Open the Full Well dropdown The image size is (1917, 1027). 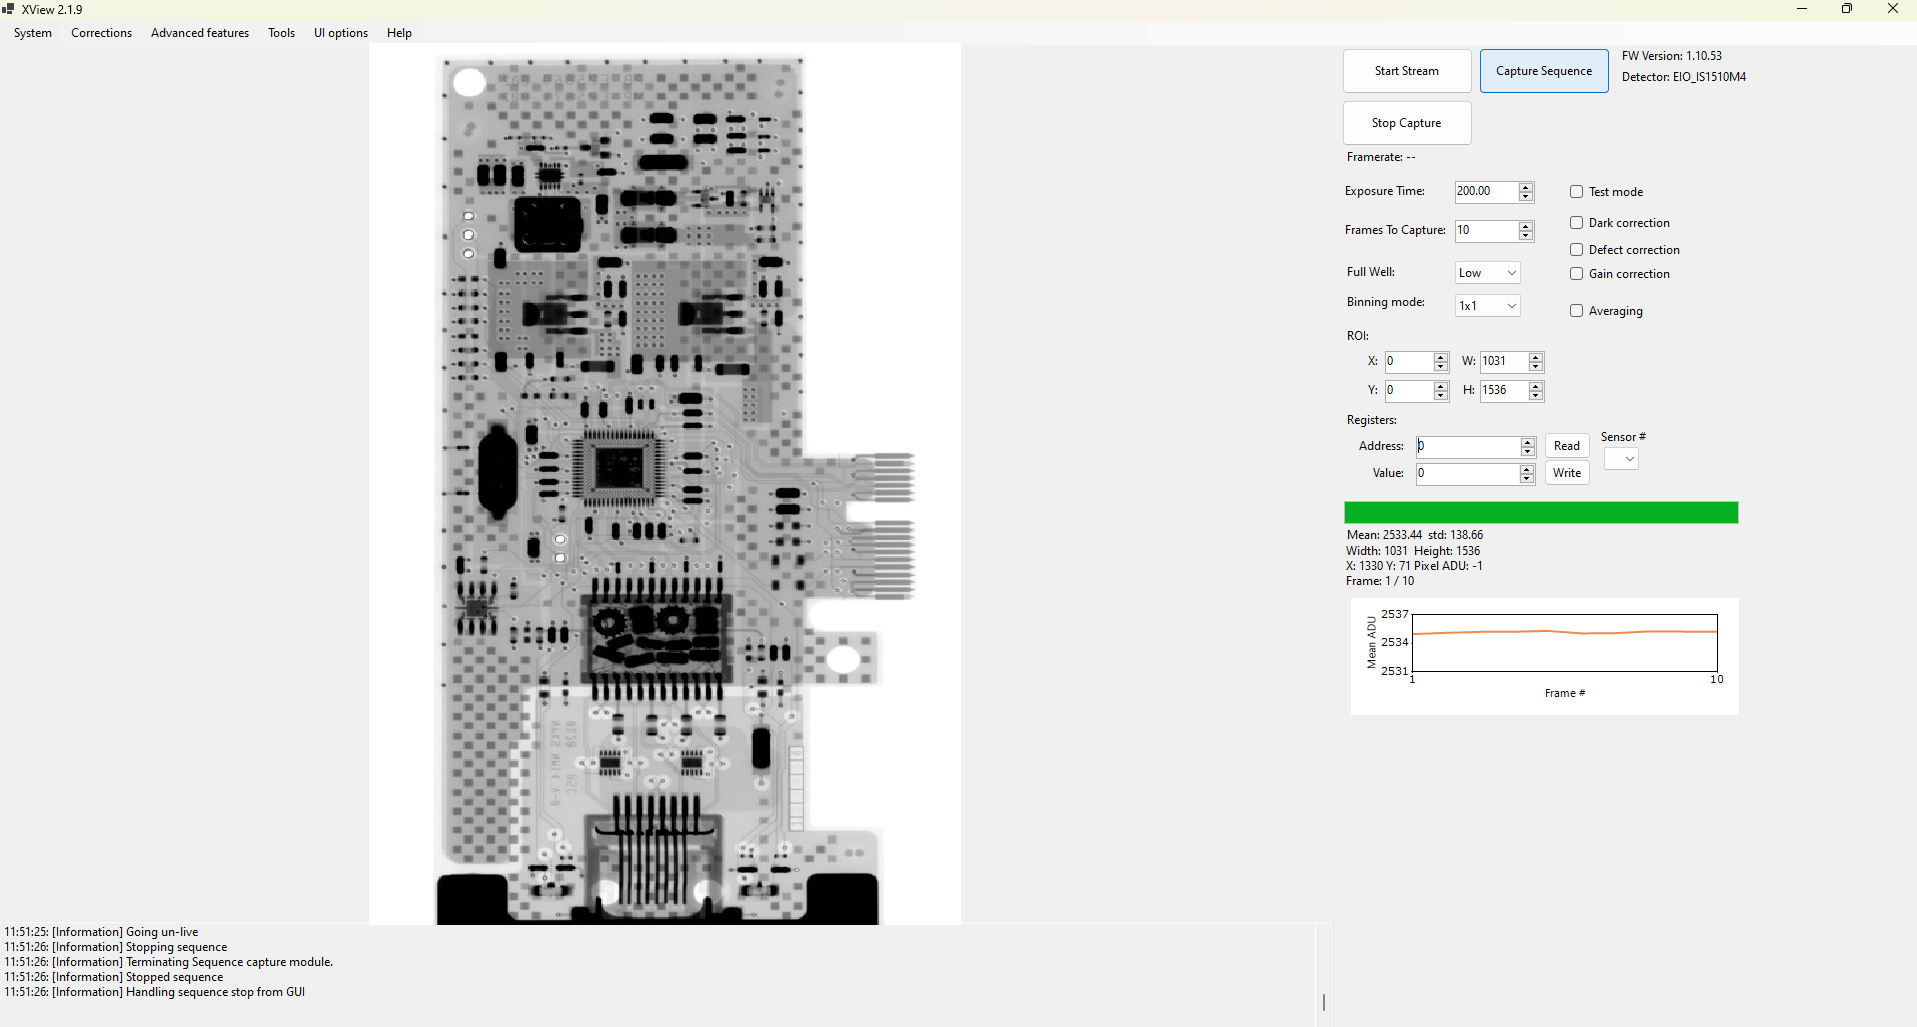click(1488, 273)
